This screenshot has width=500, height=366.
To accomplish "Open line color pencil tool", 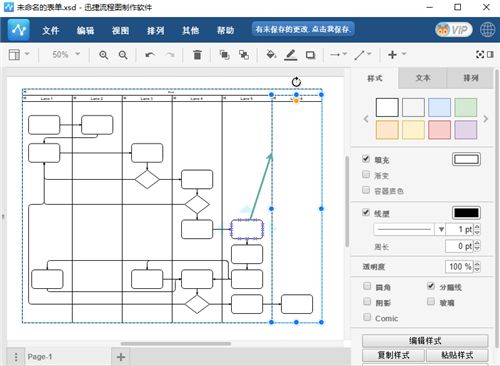I will tap(291, 55).
